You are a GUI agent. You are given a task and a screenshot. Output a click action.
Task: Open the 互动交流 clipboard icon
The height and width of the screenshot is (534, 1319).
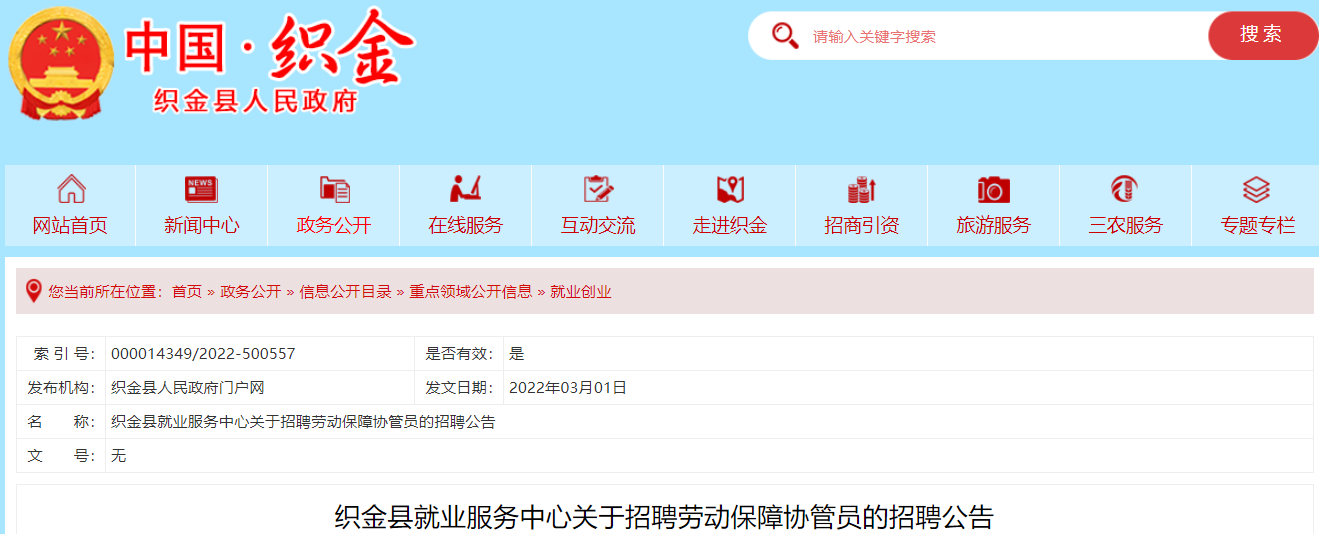(x=598, y=189)
